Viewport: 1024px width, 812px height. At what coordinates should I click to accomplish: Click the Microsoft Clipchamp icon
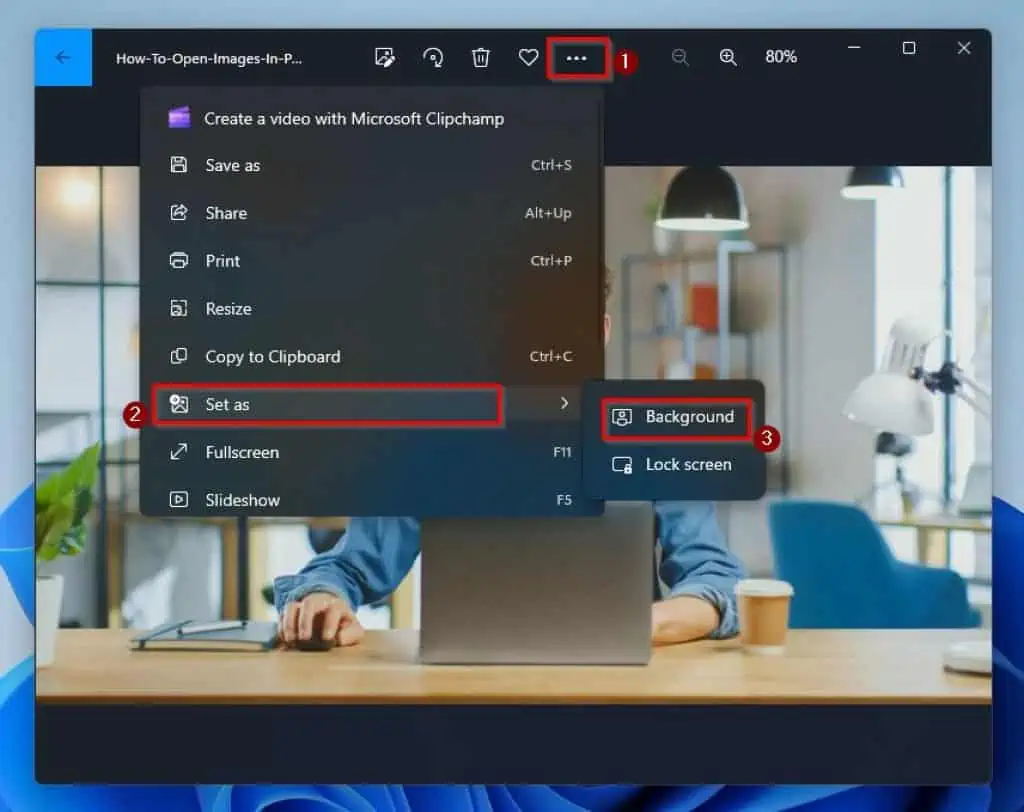(180, 117)
